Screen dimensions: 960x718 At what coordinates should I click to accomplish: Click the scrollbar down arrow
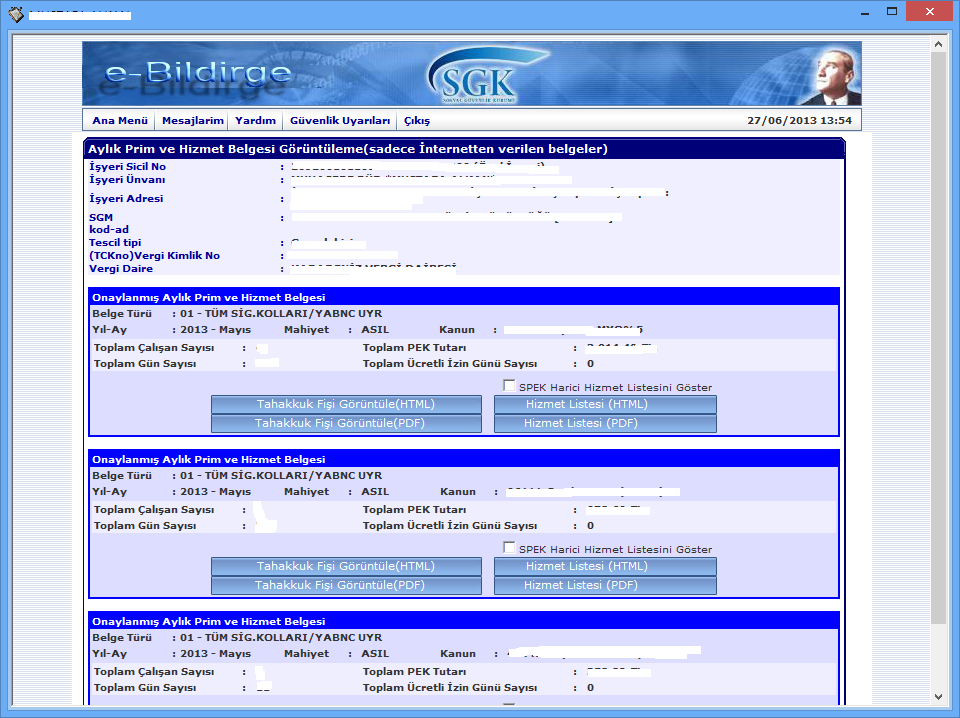[x=938, y=696]
